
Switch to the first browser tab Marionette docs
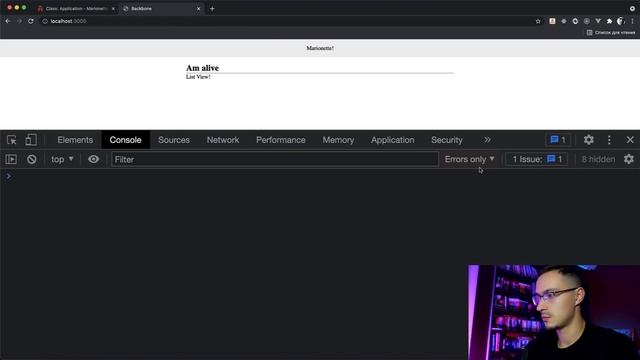point(76,9)
